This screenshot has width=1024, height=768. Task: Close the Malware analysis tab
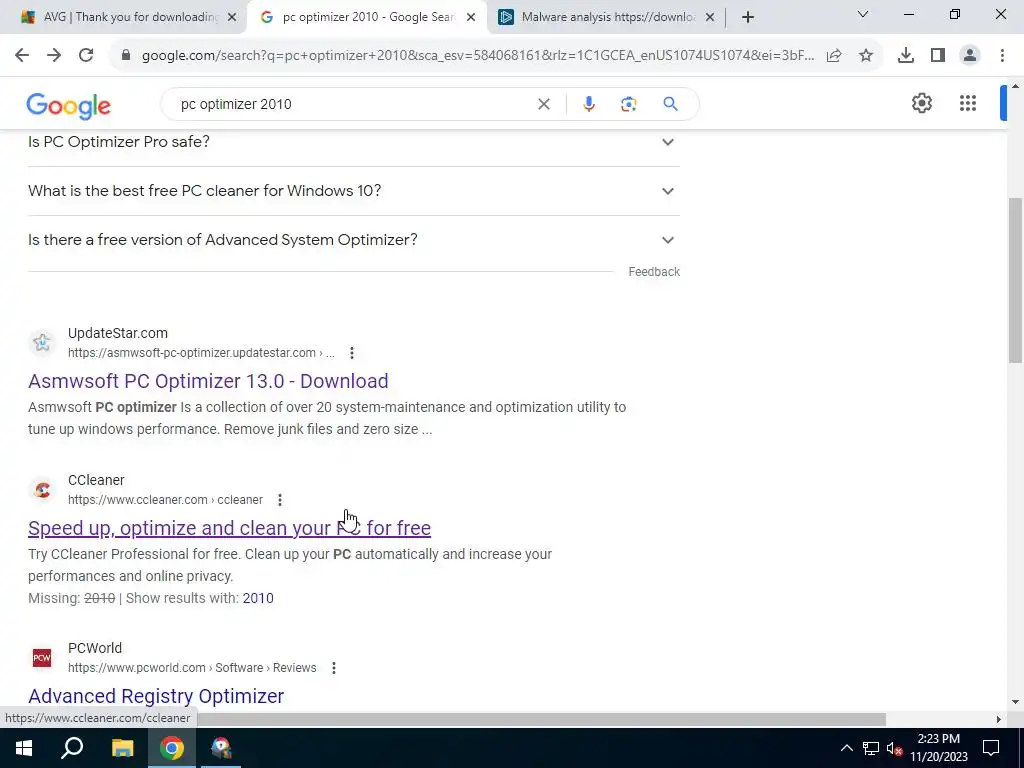click(710, 17)
